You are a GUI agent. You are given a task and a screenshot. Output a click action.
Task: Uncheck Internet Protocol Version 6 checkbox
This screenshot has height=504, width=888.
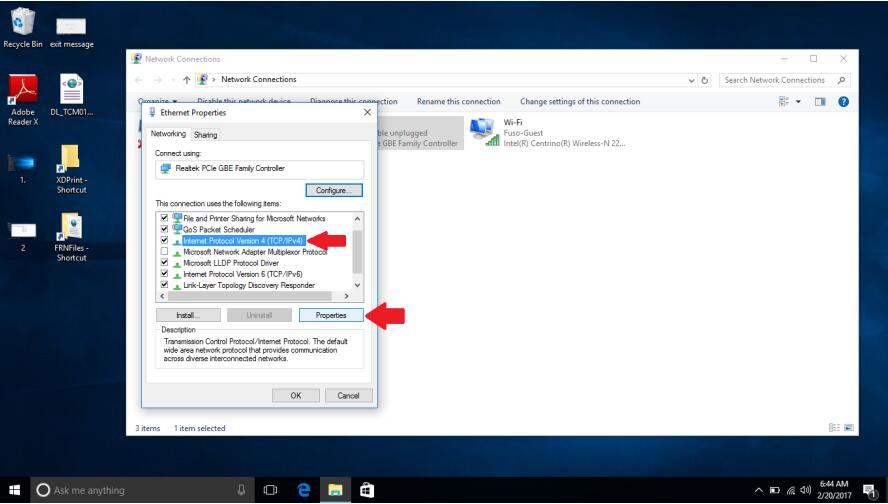pyautogui.click(x=164, y=274)
